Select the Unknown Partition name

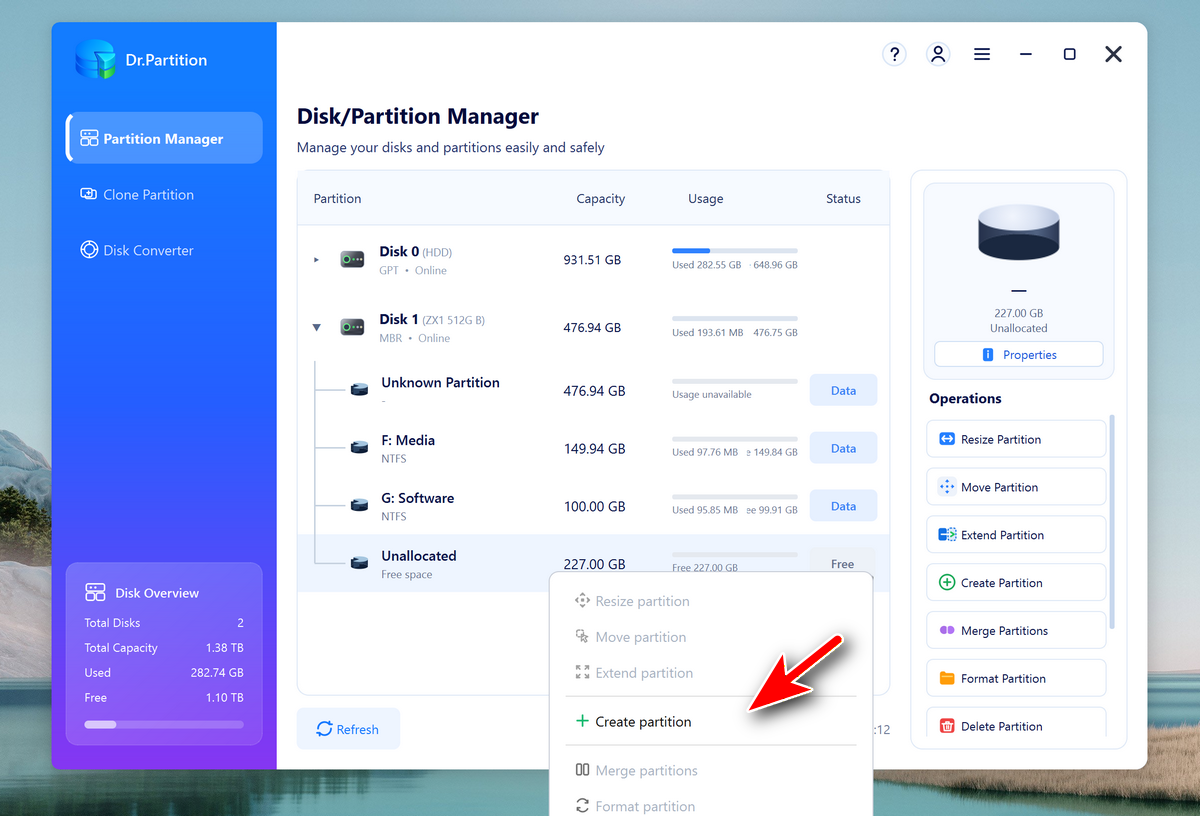click(440, 382)
